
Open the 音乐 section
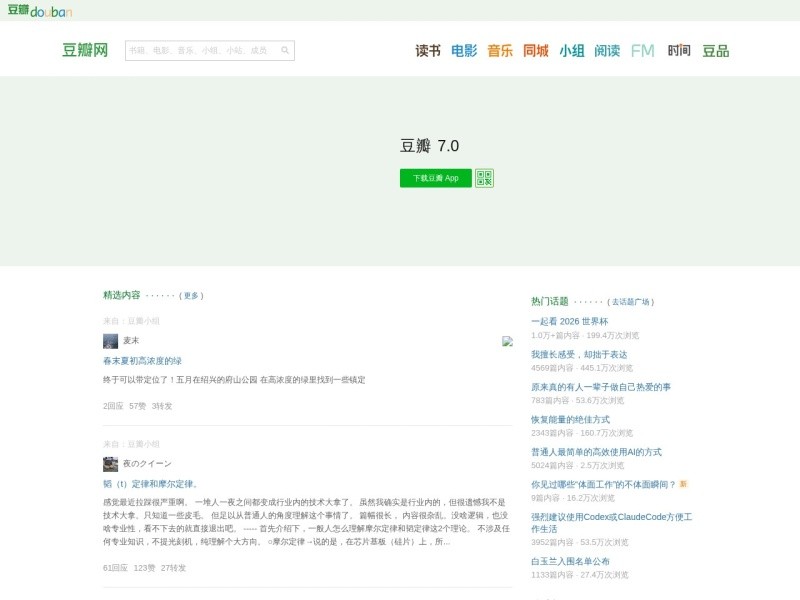pyautogui.click(x=499, y=51)
